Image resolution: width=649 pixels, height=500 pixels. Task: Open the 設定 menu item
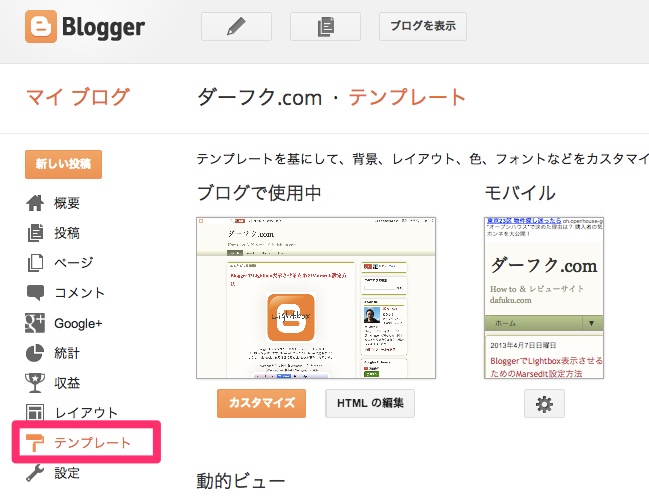click(x=67, y=473)
